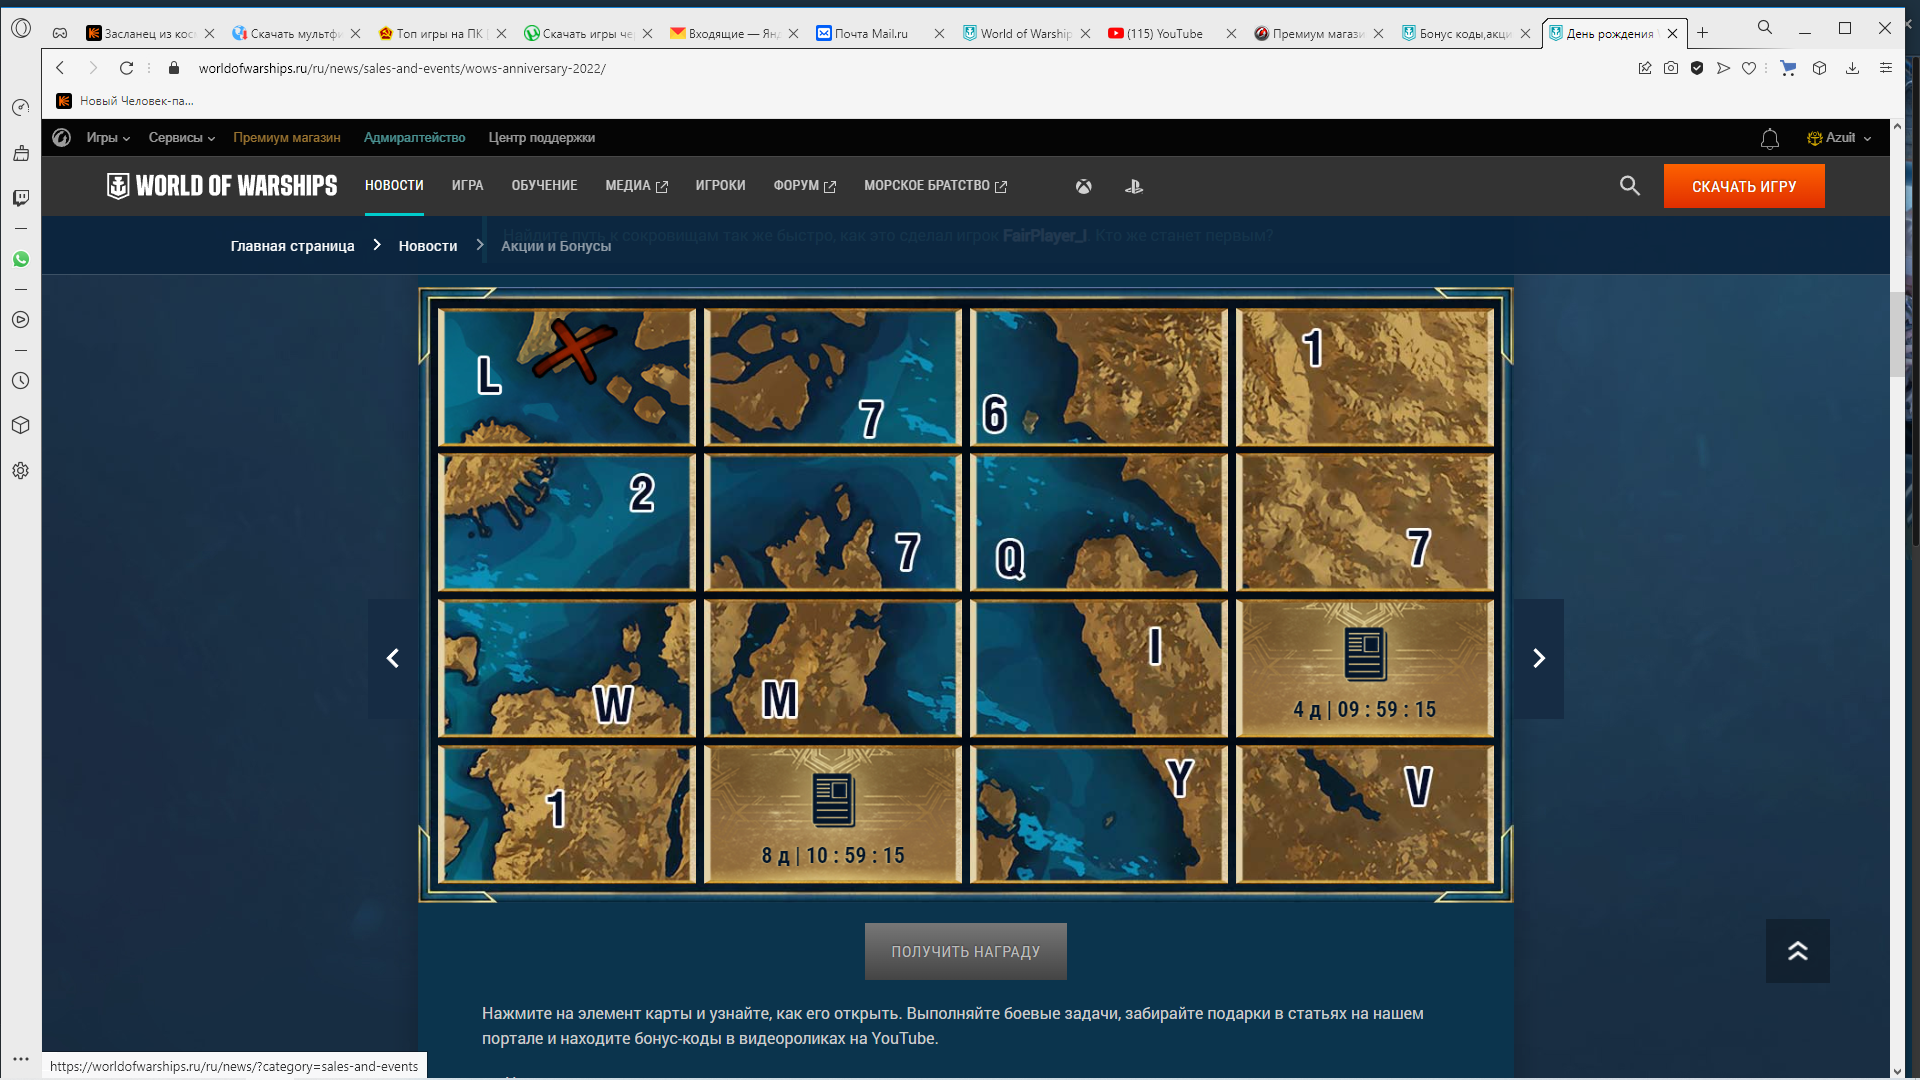The image size is (1920, 1080).
Task: Open the Azuit account dropdown
Action: click(x=1840, y=138)
